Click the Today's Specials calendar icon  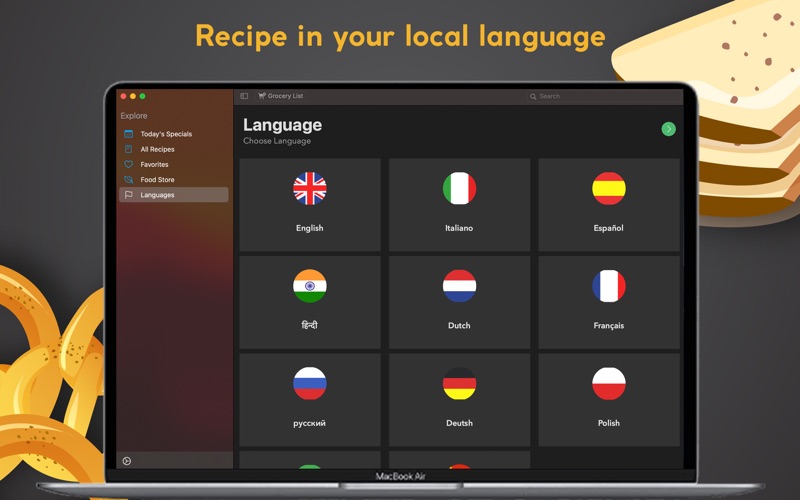click(129, 134)
